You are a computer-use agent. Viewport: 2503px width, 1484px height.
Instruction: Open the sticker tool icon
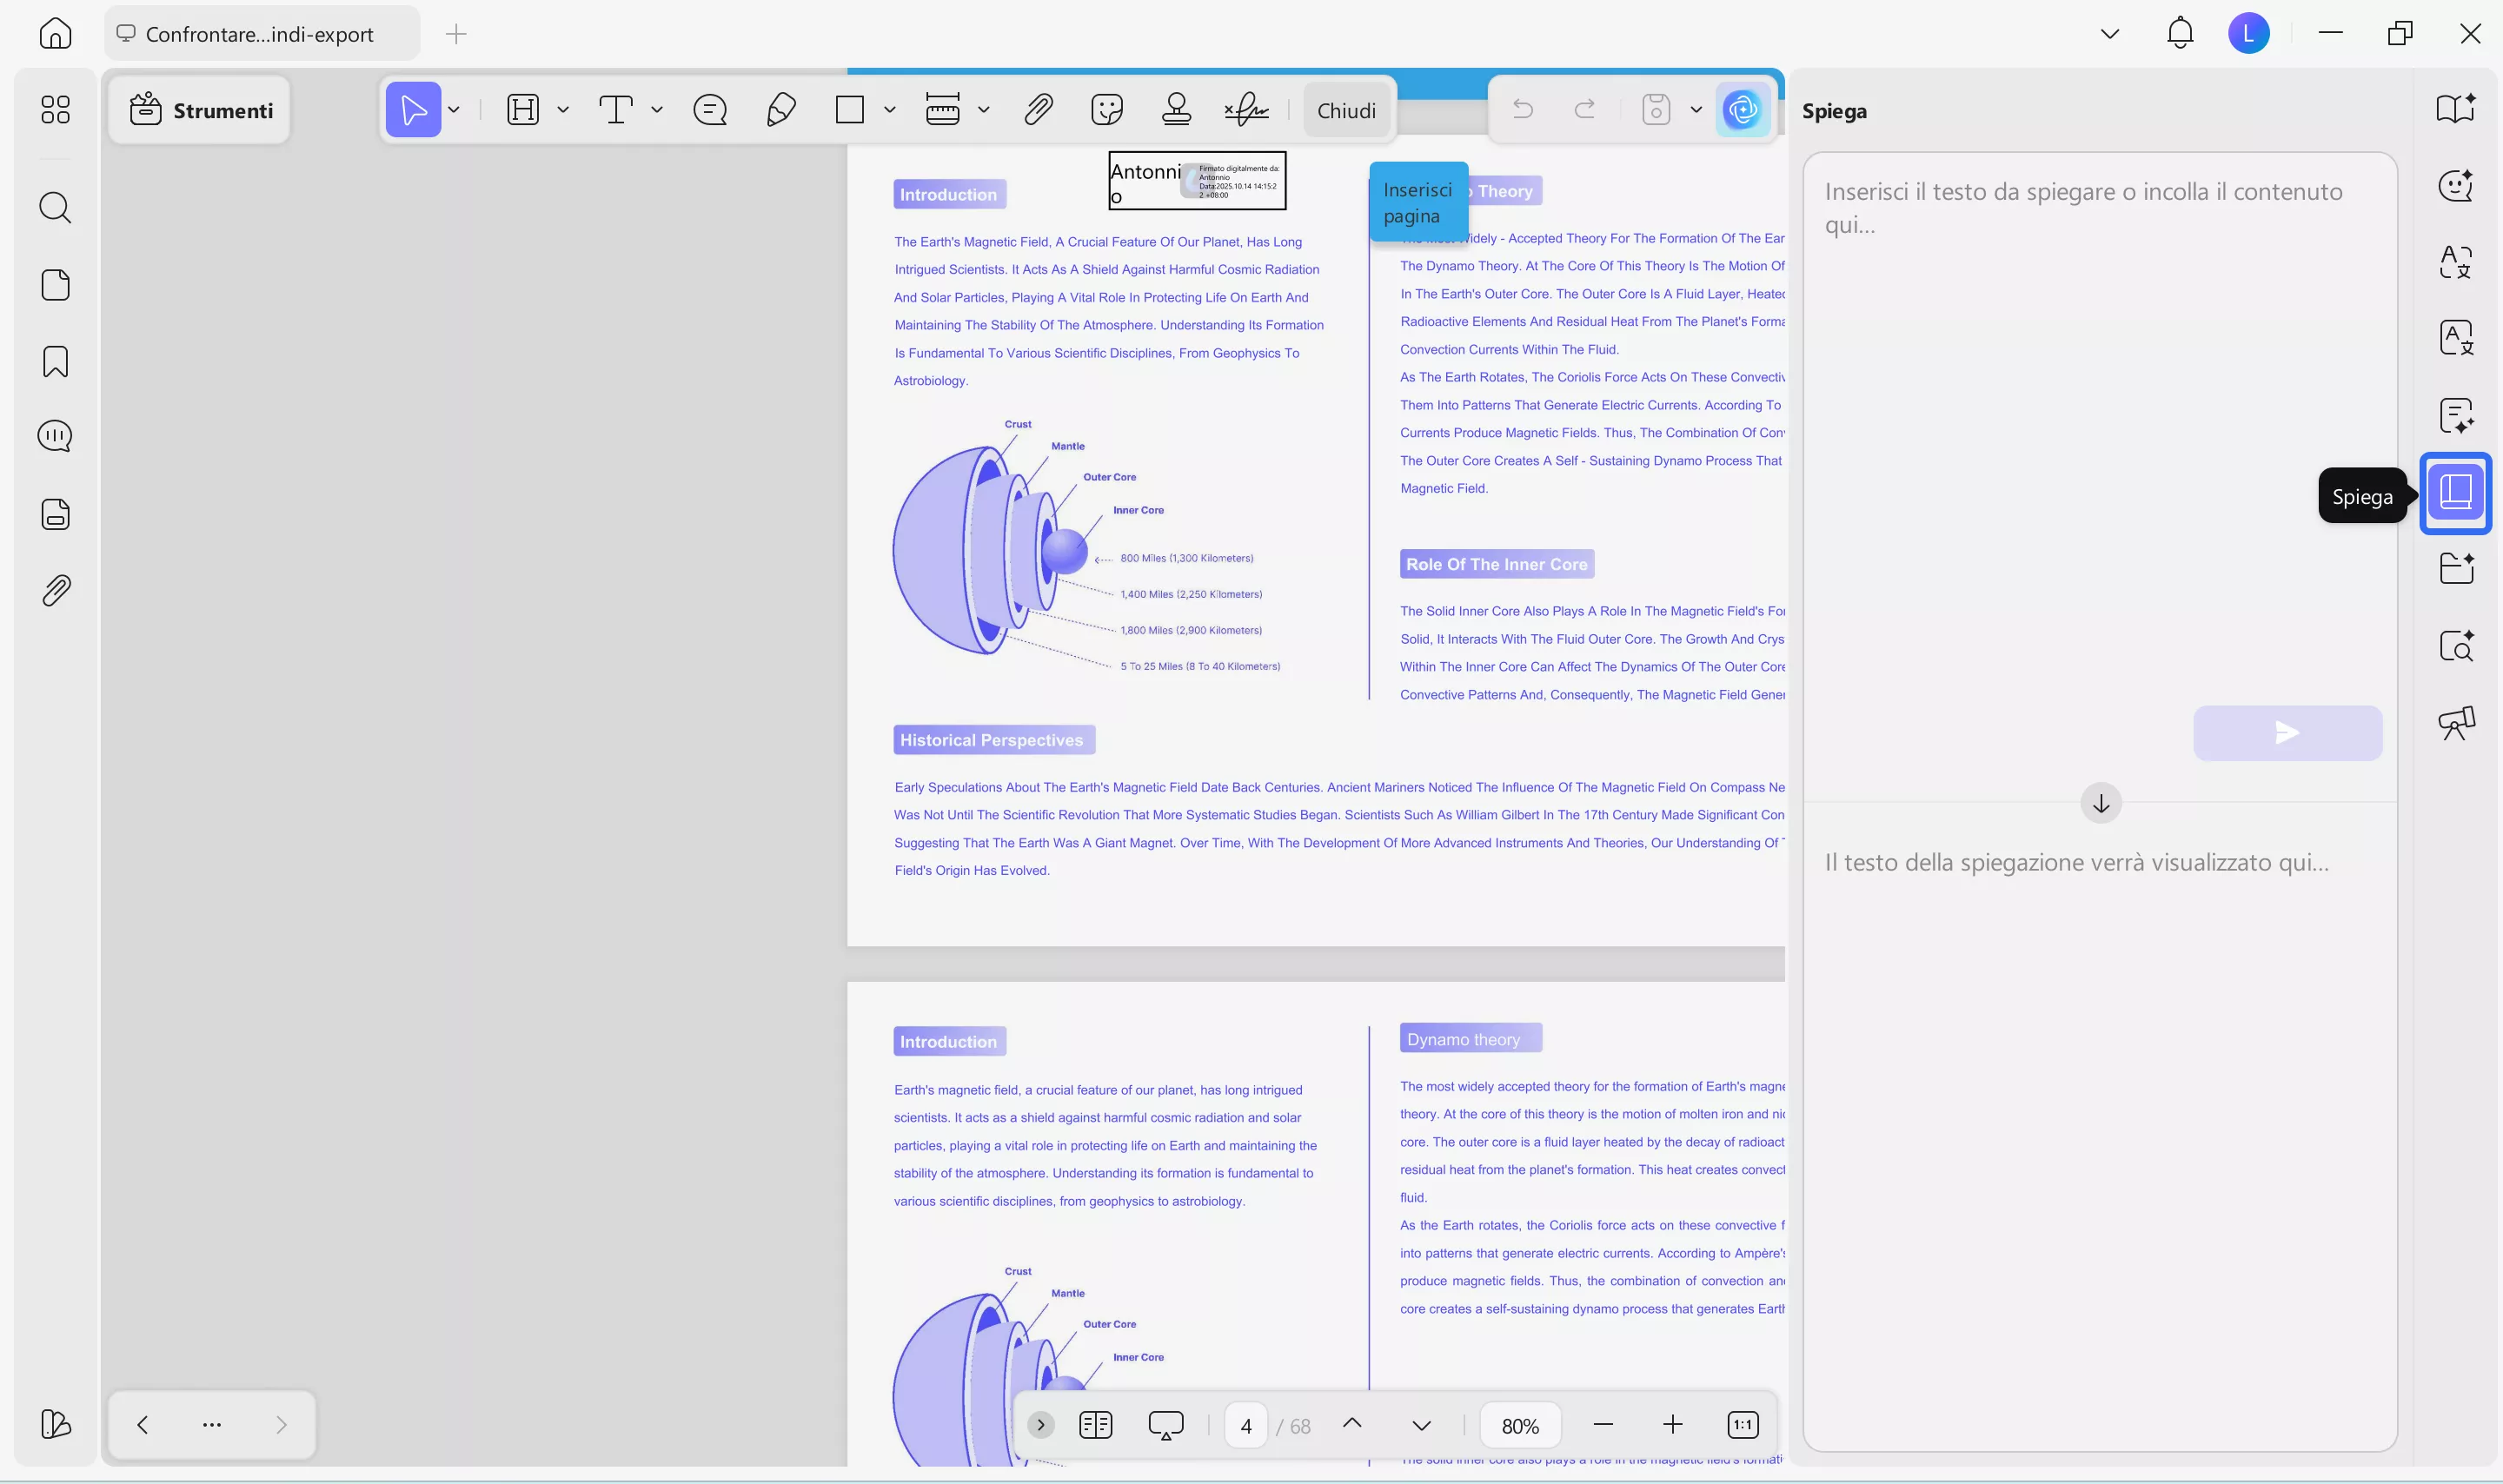(1106, 109)
